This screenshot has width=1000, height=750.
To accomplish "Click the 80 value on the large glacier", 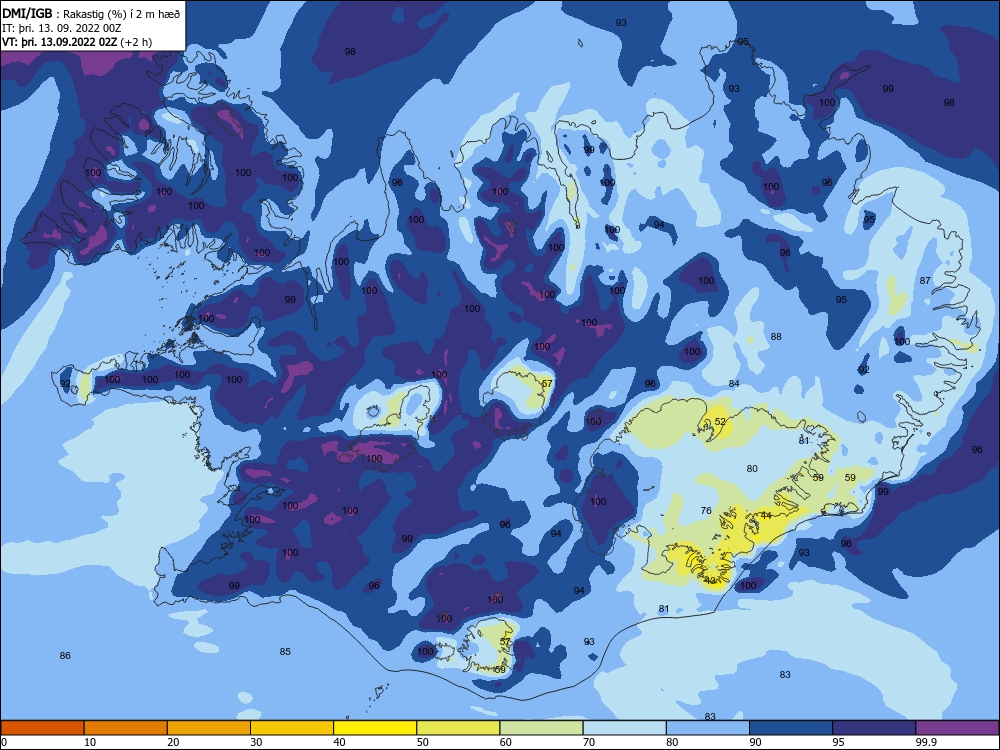I will (x=752, y=468).
